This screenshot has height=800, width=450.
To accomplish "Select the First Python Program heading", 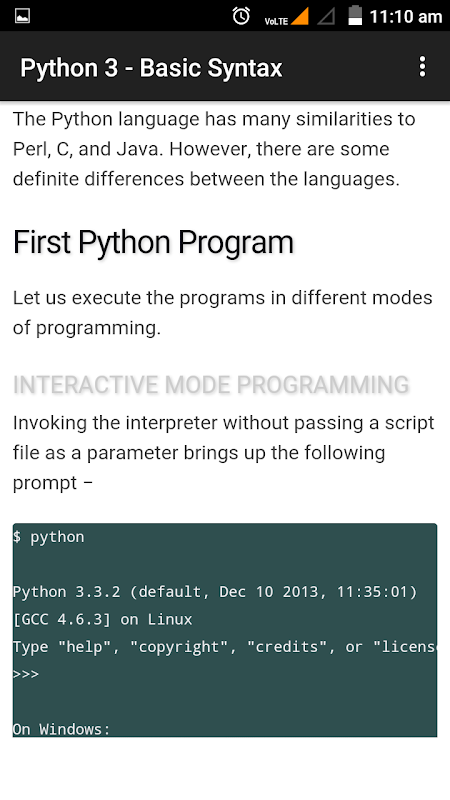I will pyautogui.click(x=153, y=243).
